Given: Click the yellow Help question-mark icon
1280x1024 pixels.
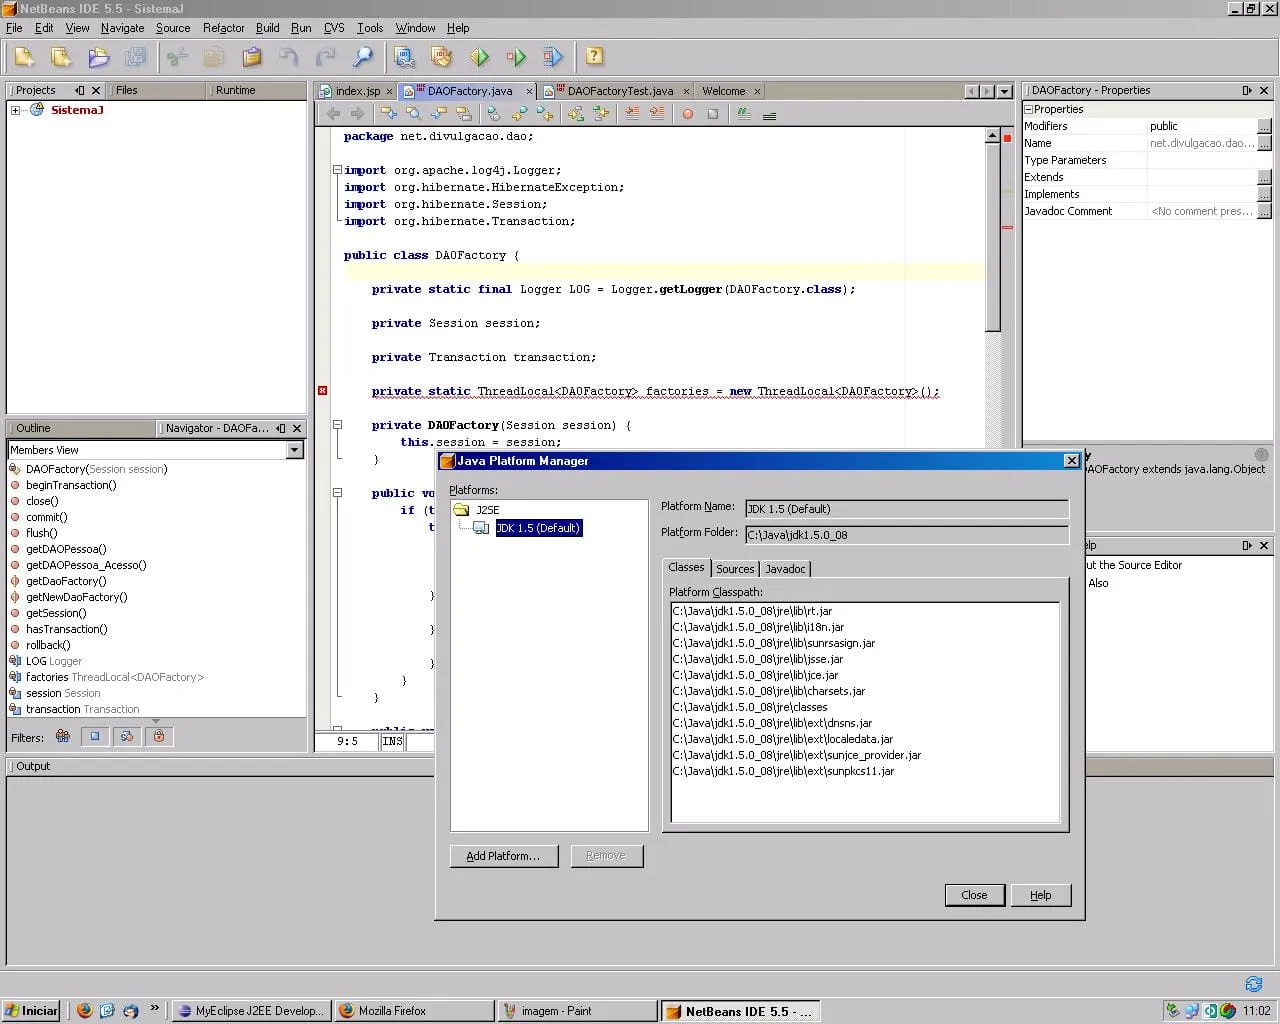Looking at the screenshot, I should (x=594, y=57).
